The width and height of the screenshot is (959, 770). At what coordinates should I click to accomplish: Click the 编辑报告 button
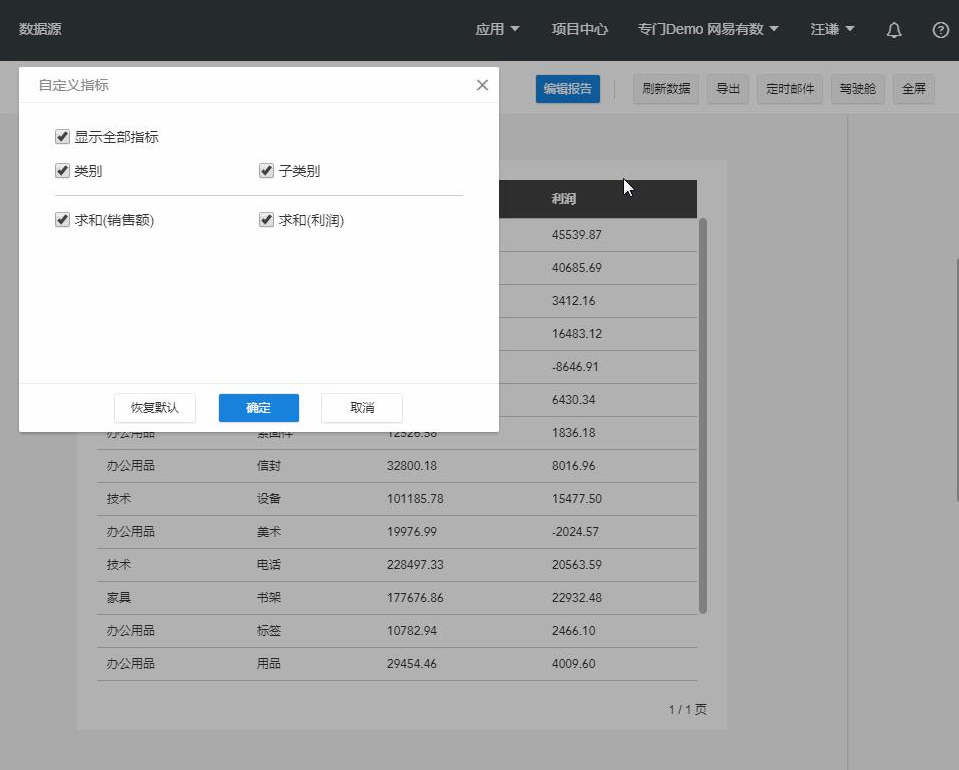[x=567, y=89]
